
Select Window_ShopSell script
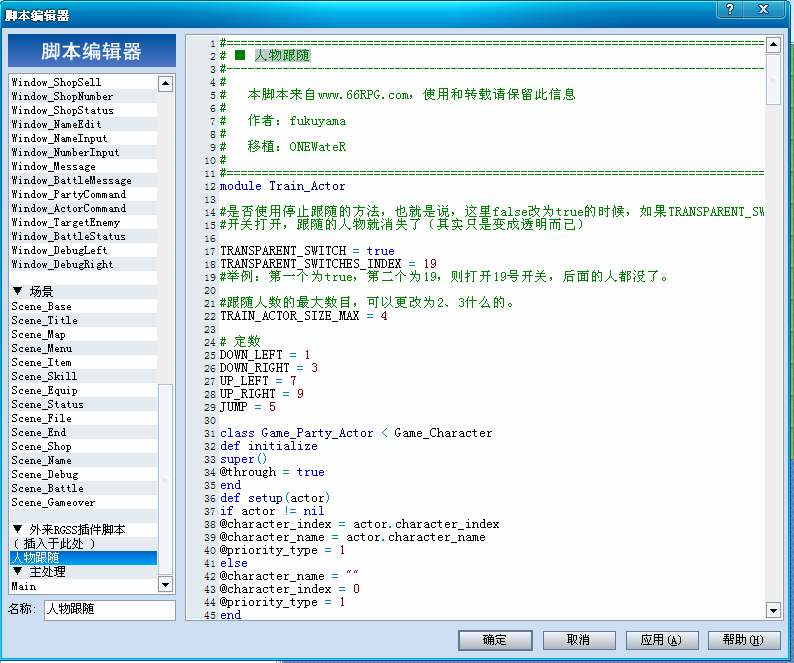[84, 82]
